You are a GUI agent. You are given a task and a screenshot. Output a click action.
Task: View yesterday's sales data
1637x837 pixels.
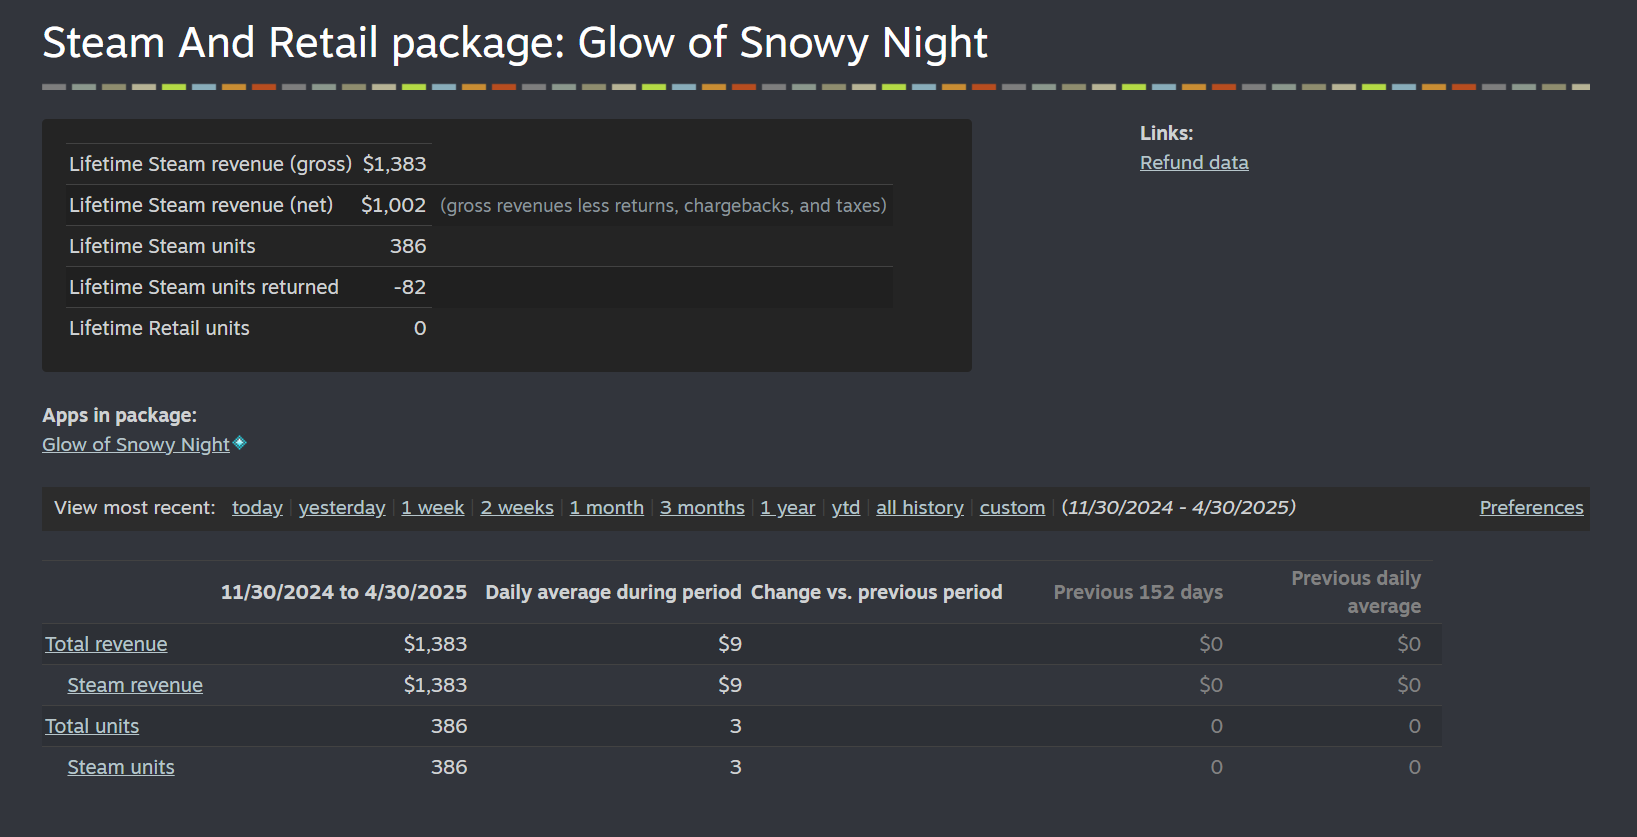(342, 508)
